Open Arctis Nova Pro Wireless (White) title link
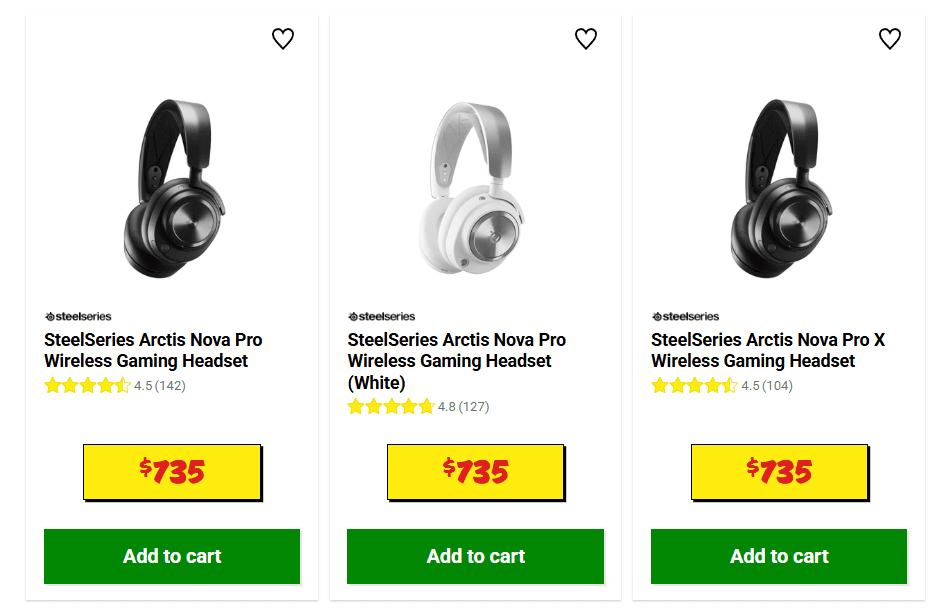Screen dimensions: 933x608 [x=456, y=361]
